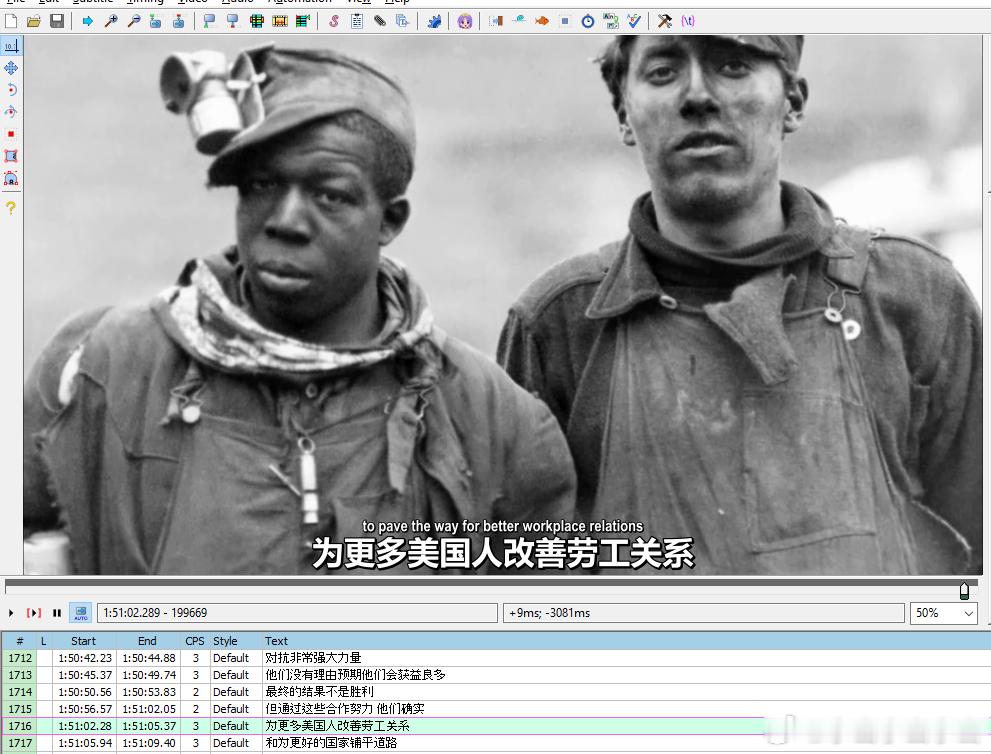Jump video to subtitle start
The image size is (991, 754).
coord(155,21)
